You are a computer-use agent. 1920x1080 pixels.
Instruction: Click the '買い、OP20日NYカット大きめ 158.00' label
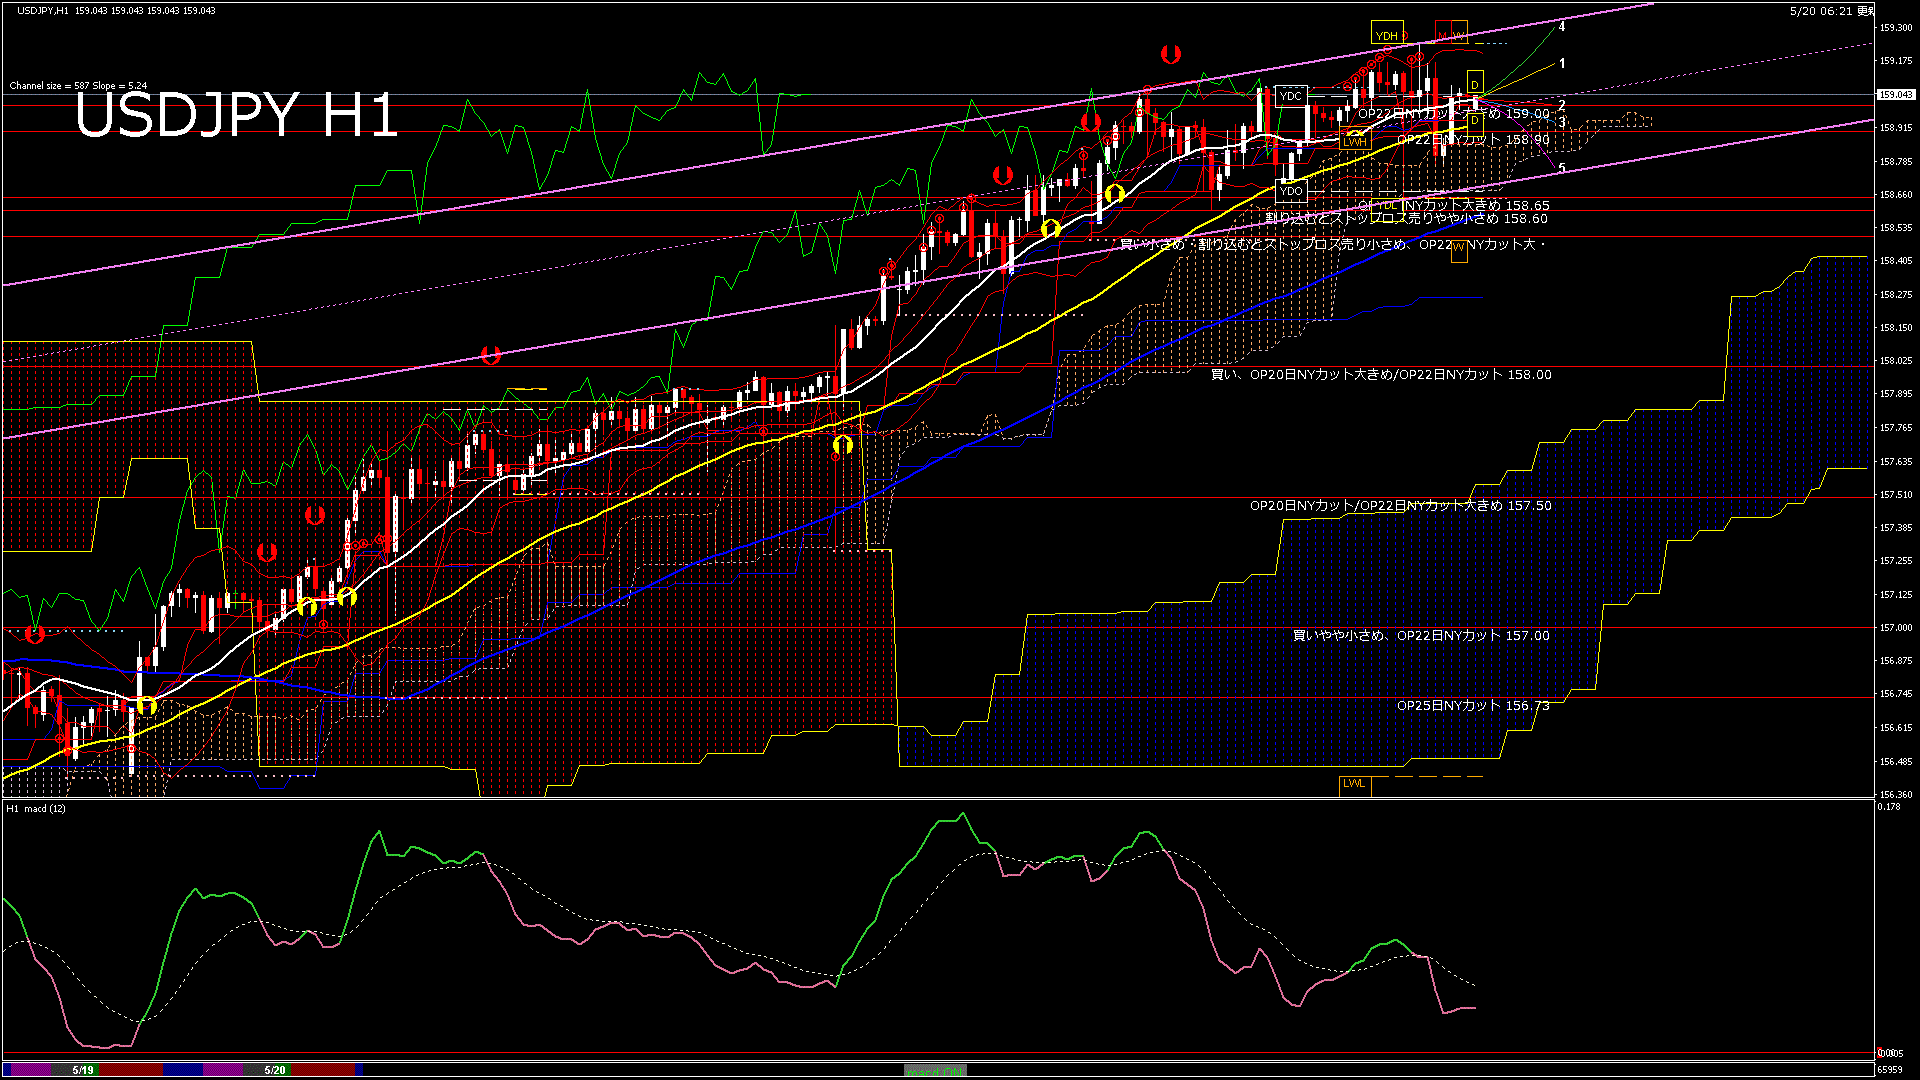pyautogui.click(x=1381, y=374)
